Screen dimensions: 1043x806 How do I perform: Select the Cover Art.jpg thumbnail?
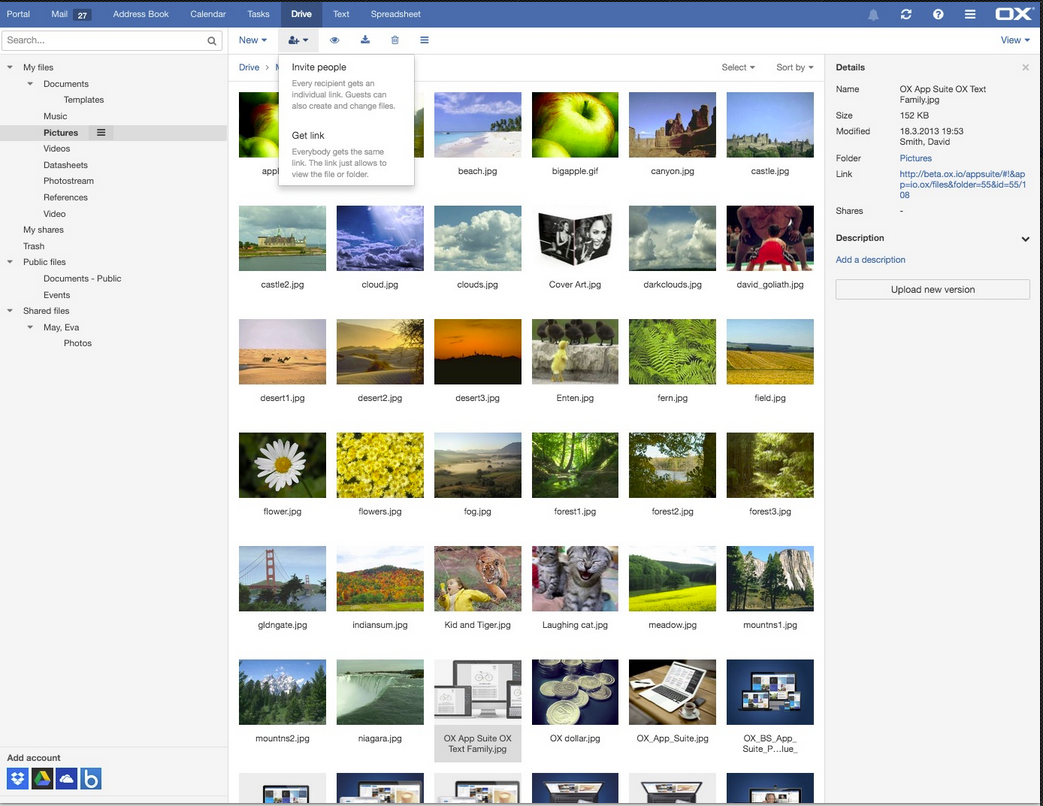575,238
